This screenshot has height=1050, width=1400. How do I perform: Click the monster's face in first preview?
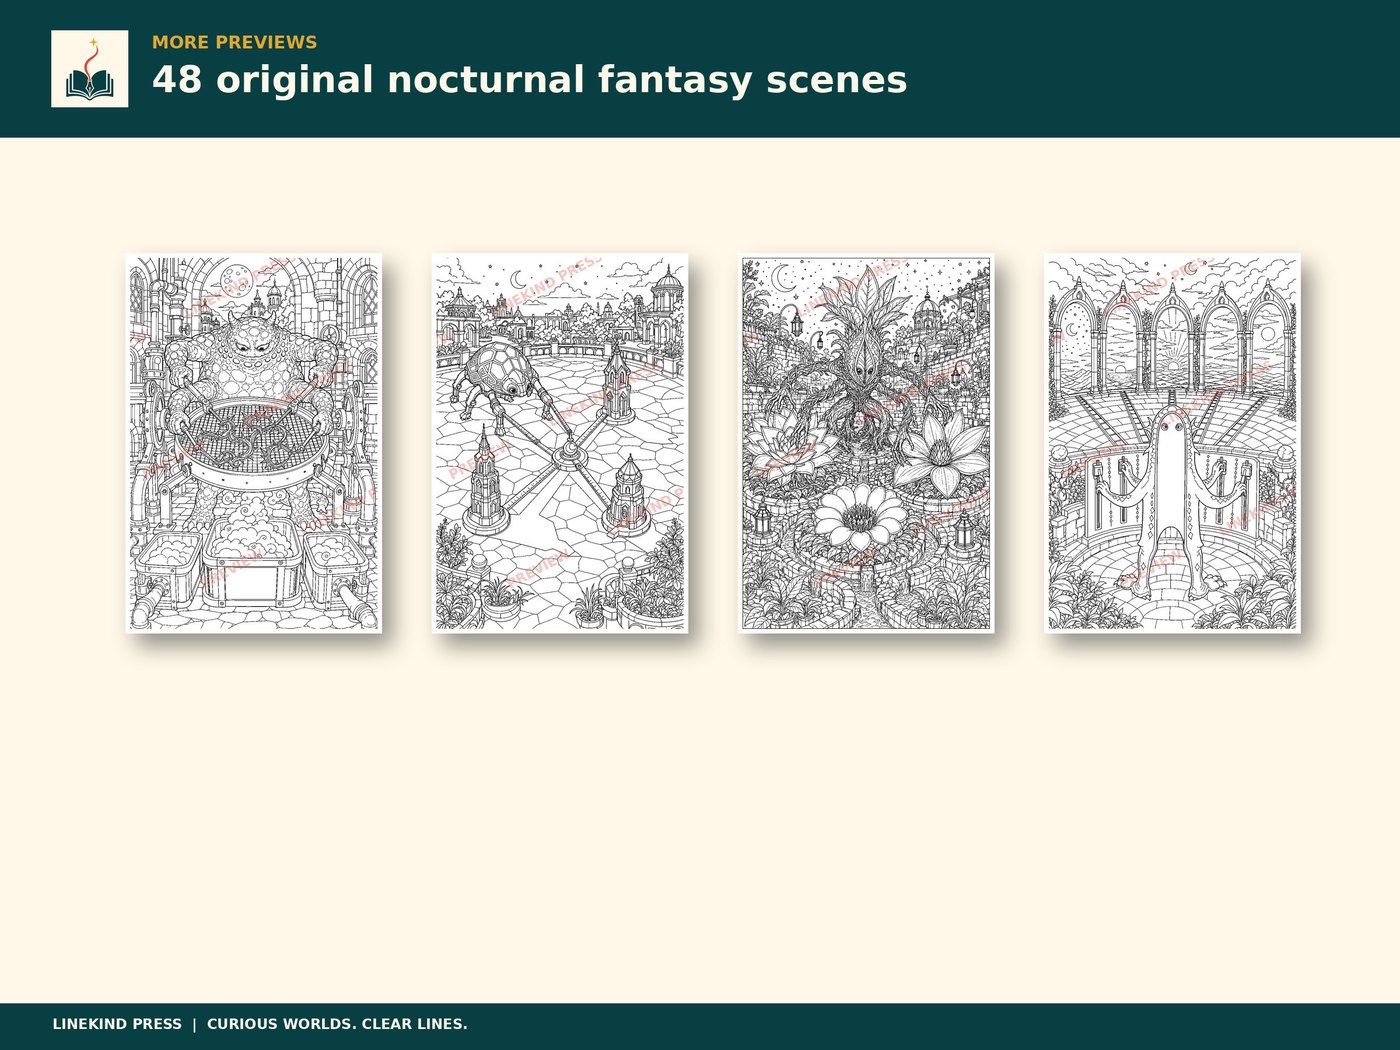pos(252,344)
